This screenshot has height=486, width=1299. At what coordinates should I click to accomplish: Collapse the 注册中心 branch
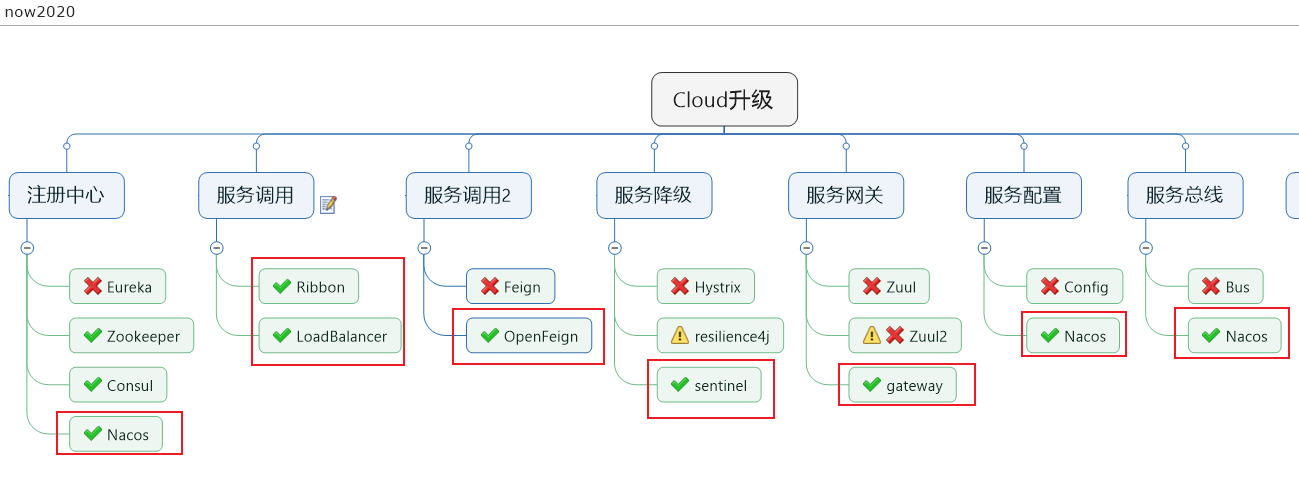click(x=27, y=248)
